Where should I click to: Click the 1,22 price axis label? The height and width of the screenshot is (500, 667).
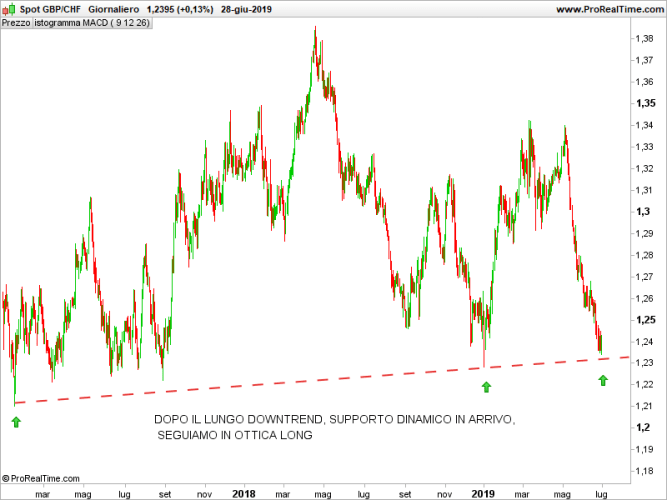pos(644,384)
